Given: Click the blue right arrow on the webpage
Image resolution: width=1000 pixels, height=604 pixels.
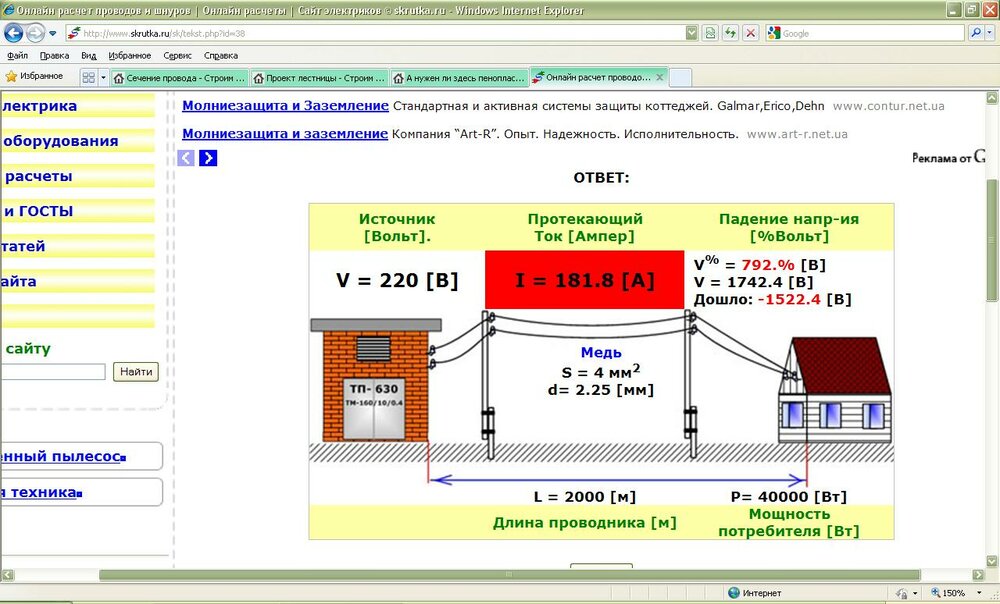Looking at the screenshot, I should [208, 157].
